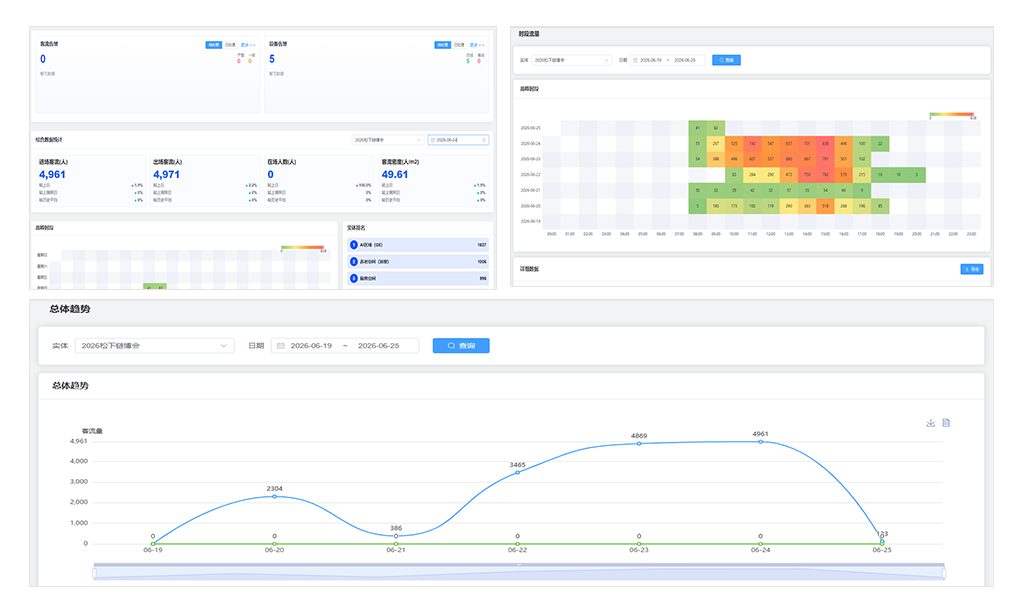Screen dimensions: 1023x614
Task: Open the data view icon beside download
Action: coord(946,423)
